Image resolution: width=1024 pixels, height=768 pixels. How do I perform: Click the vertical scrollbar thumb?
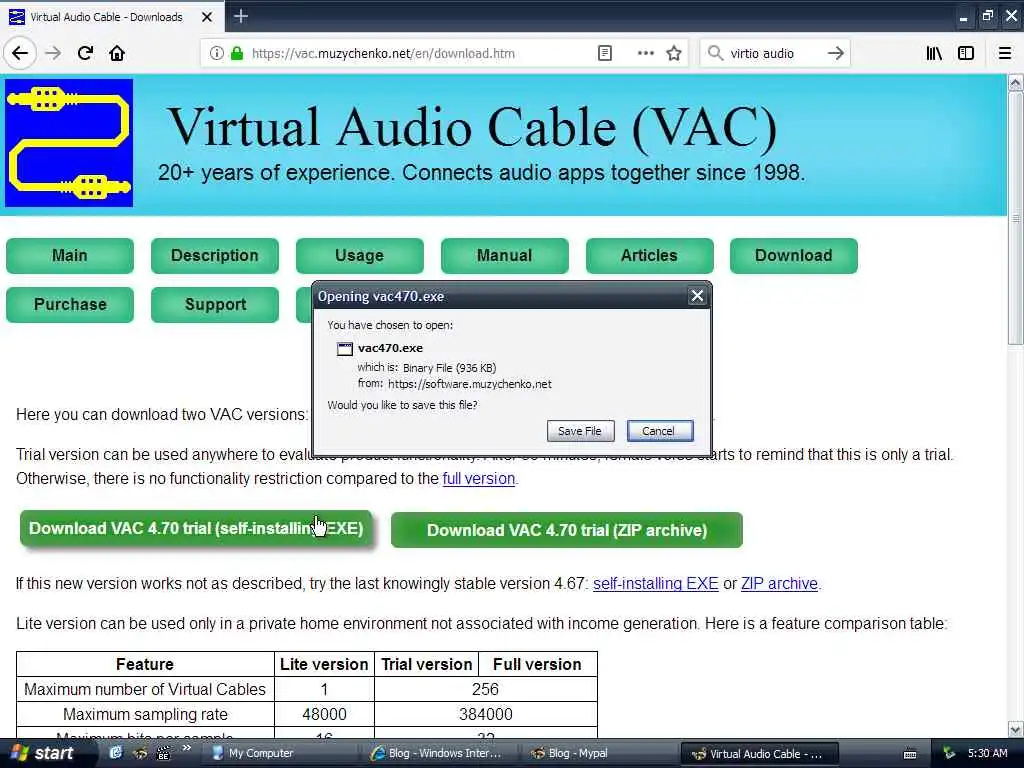coord(1016,218)
